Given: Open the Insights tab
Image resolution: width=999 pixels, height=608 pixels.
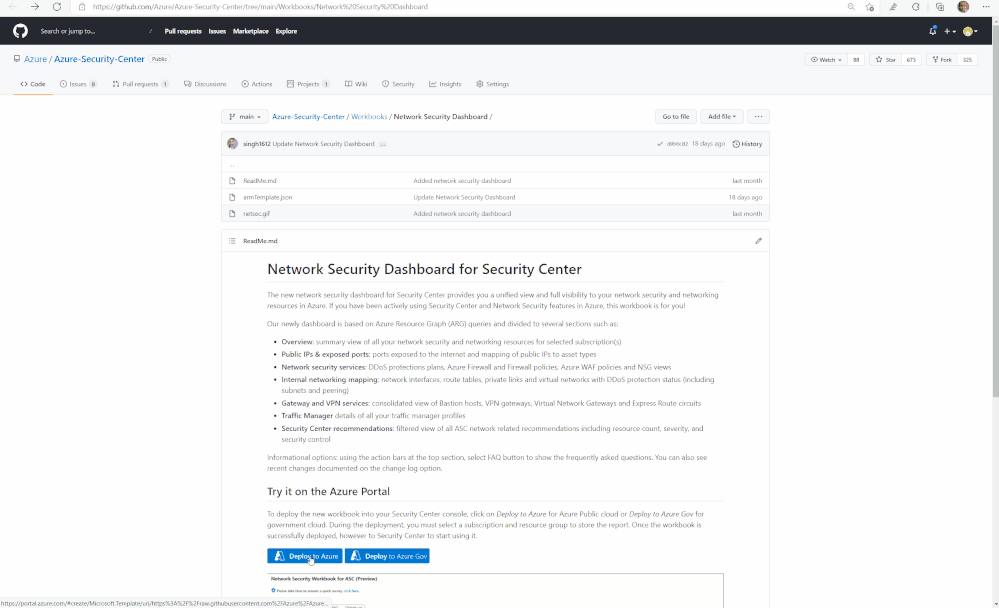Looking at the screenshot, I should (445, 84).
